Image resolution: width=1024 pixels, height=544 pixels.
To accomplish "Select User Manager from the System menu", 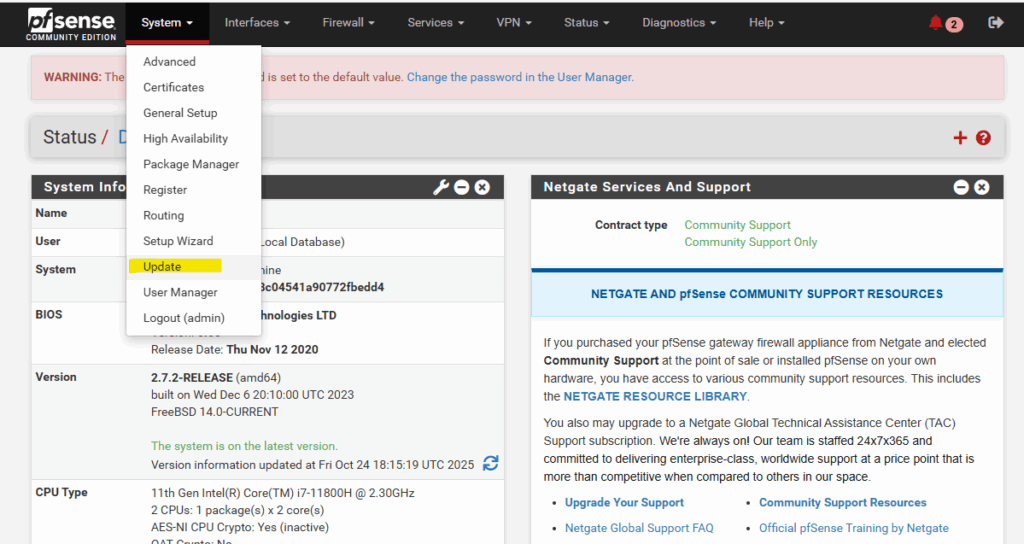I will 180,293.
